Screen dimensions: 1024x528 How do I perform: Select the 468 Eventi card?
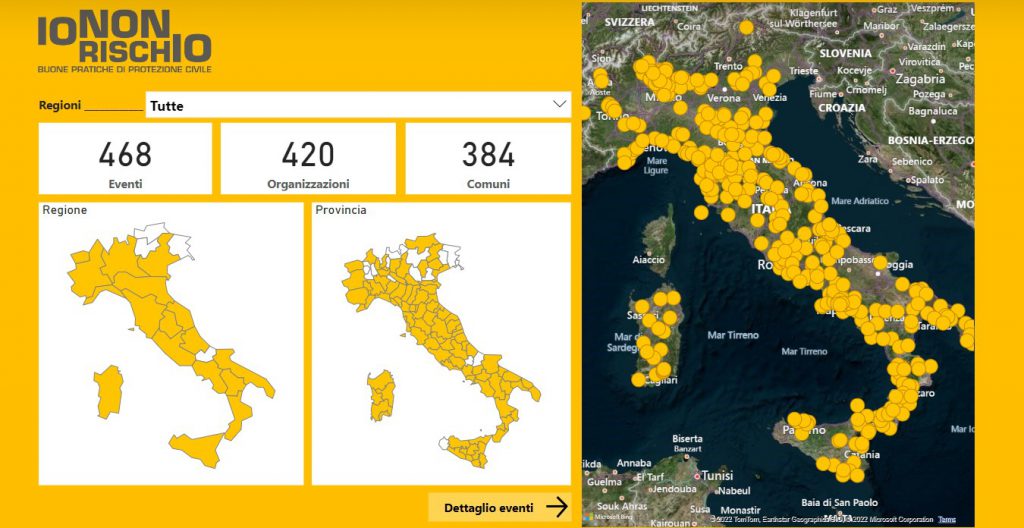[125, 159]
